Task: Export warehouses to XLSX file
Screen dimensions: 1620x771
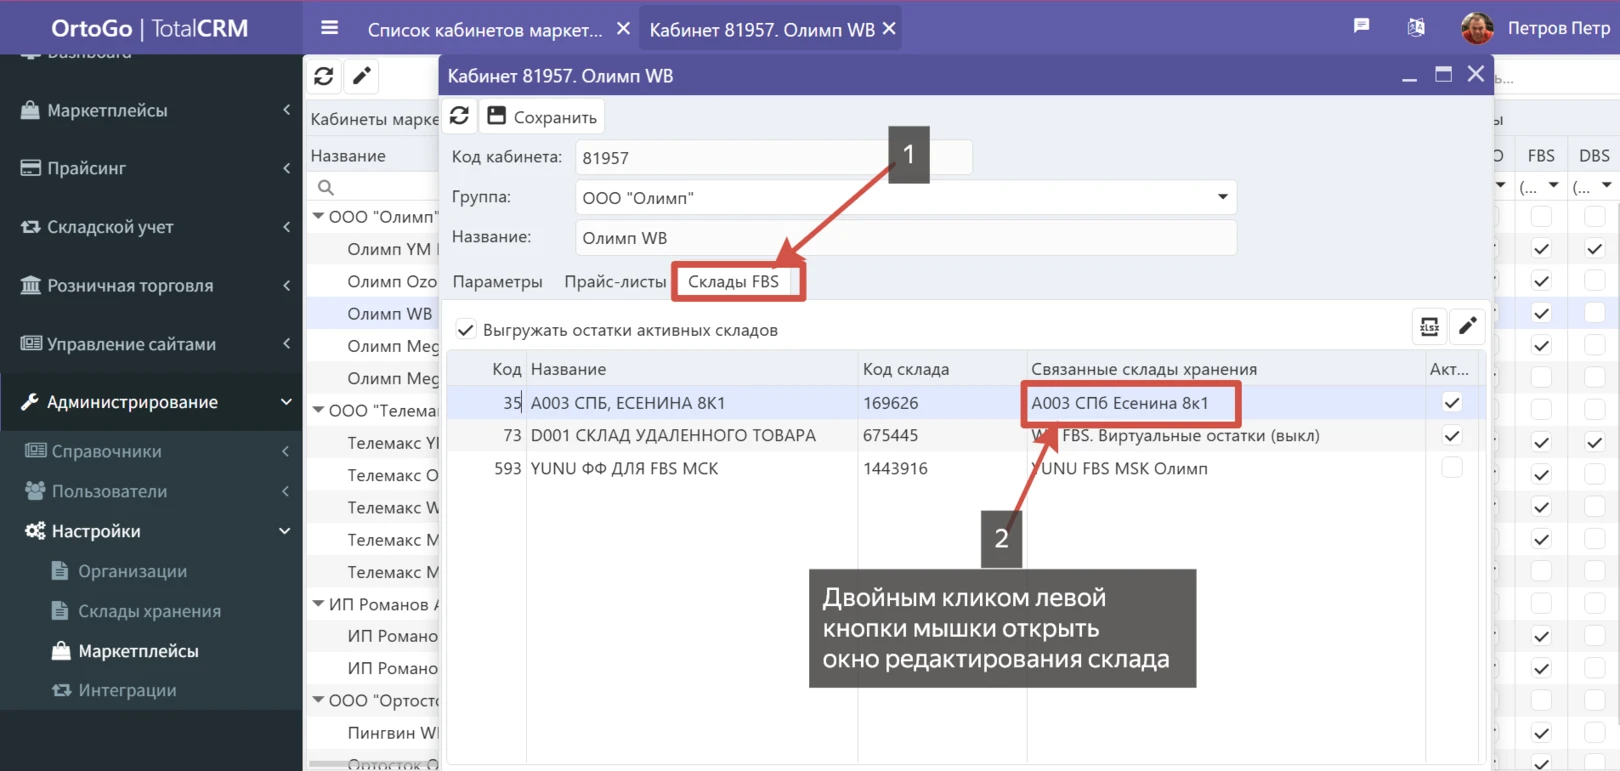Action: point(1429,327)
